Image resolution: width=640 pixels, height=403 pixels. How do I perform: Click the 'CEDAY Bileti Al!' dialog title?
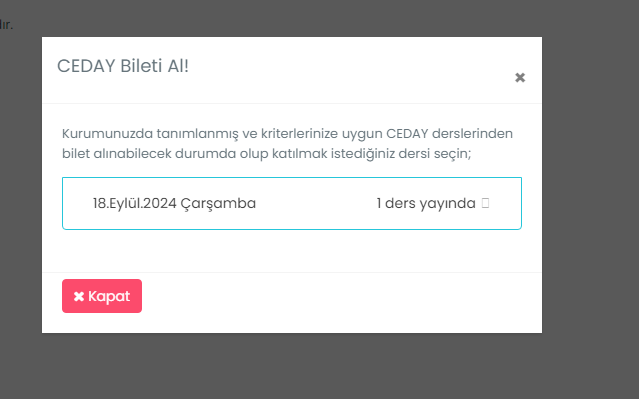click(x=123, y=67)
